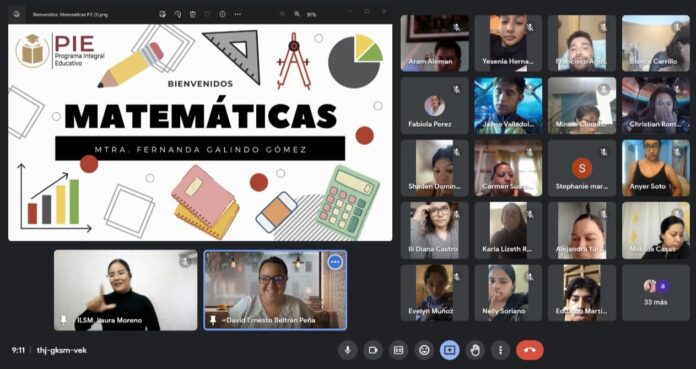Raise hand using the hand icon
Image resolution: width=696 pixels, height=369 pixels.
point(475,350)
